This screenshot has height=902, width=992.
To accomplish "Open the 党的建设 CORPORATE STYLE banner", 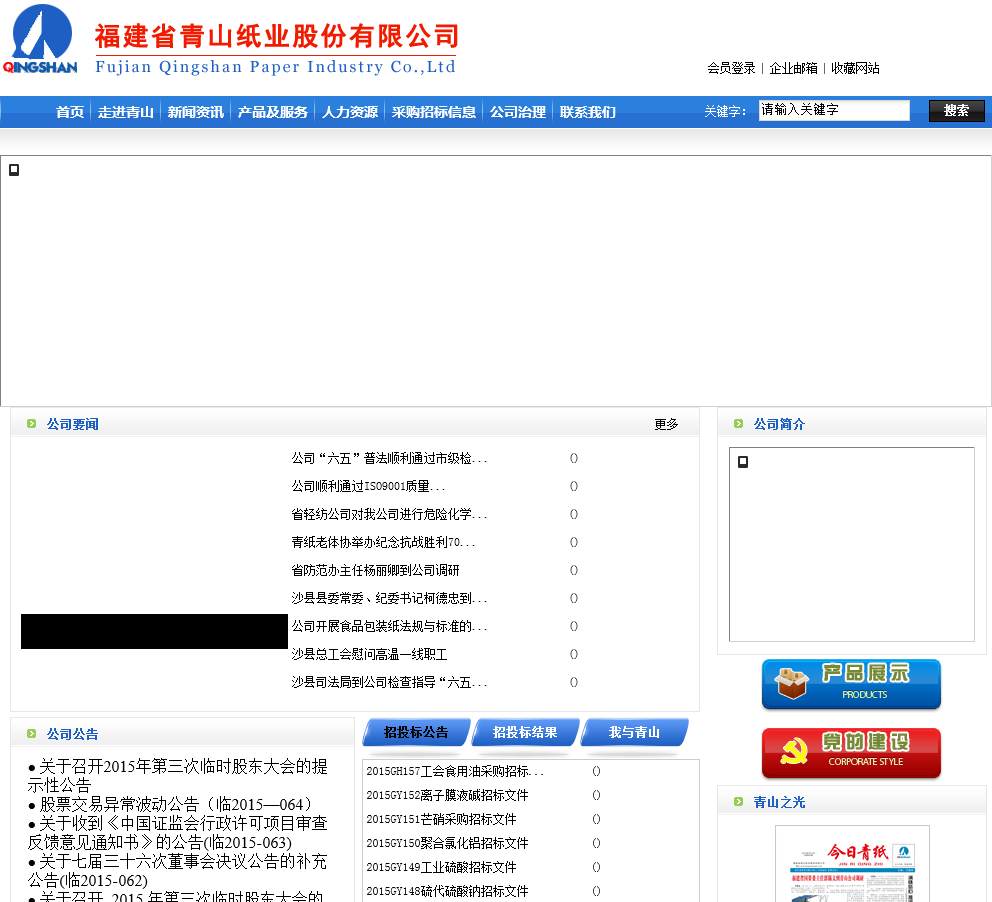I will pos(851,753).
